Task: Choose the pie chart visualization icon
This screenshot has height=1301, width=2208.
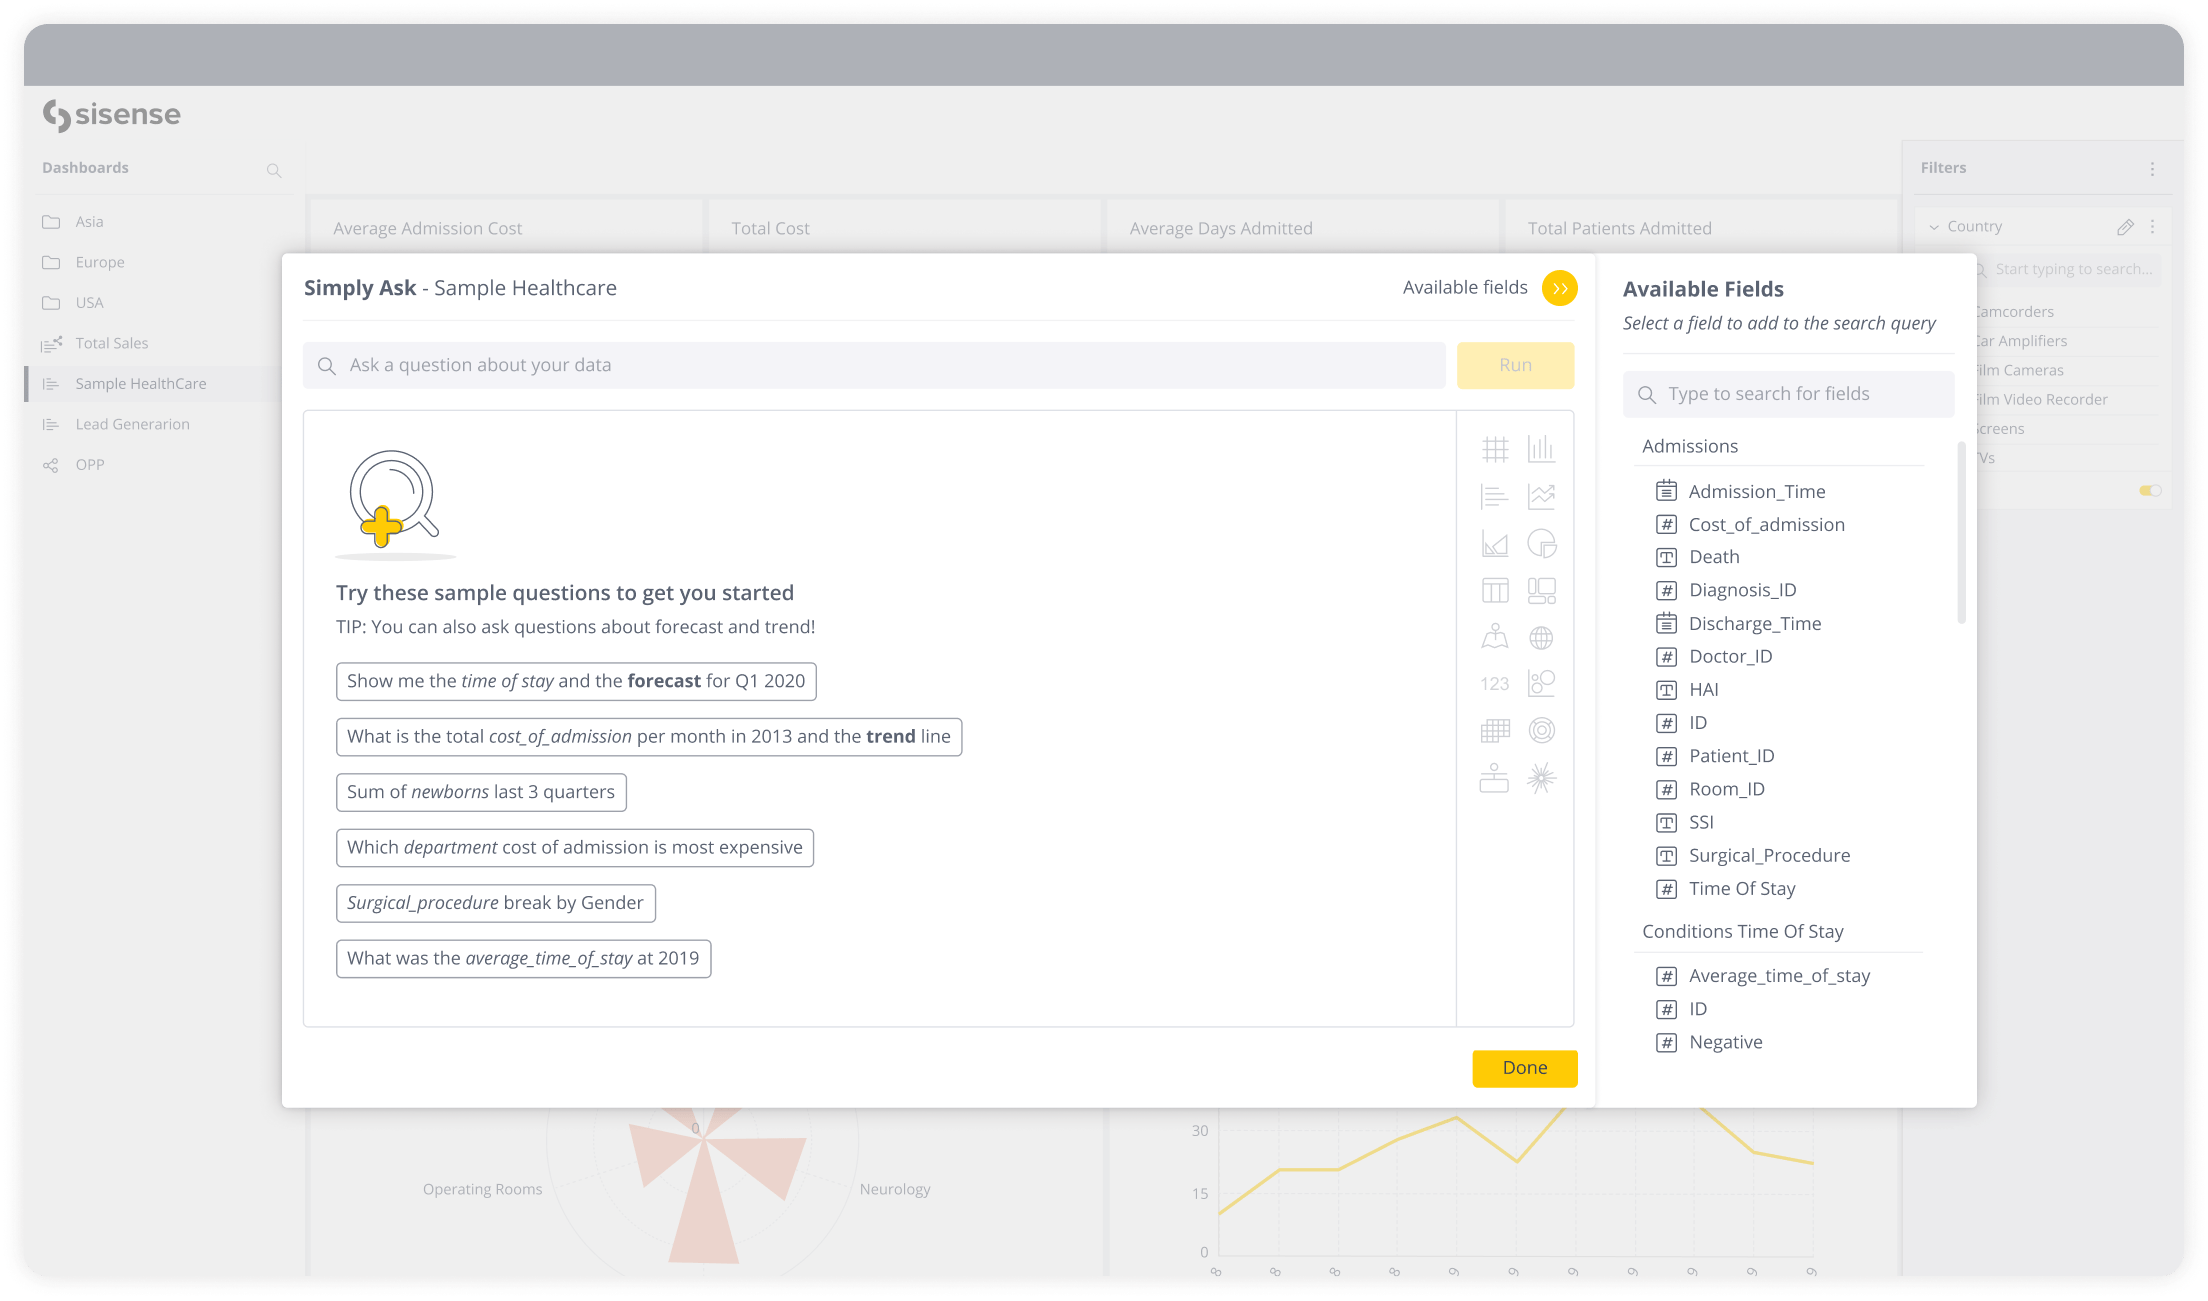Action: pos(1541,543)
